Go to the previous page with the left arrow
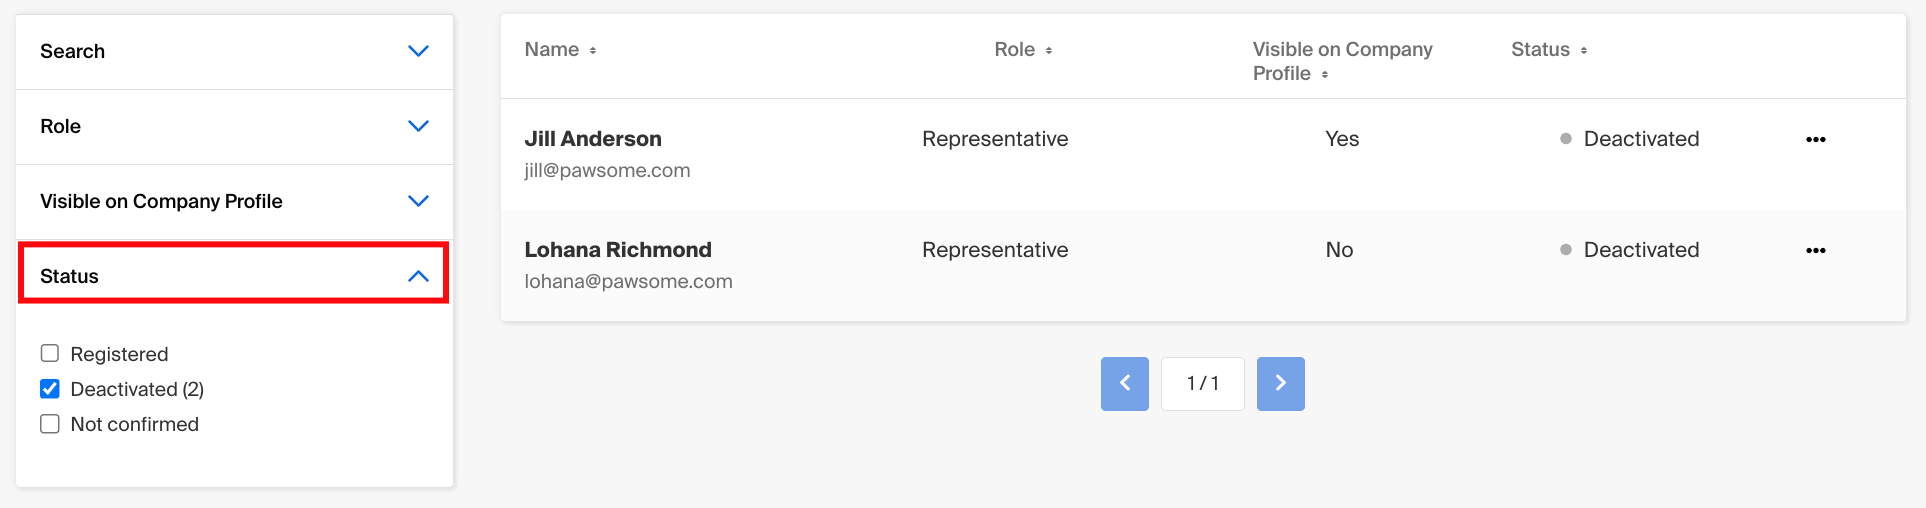This screenshot has height=508, width=1926. 1124,384
